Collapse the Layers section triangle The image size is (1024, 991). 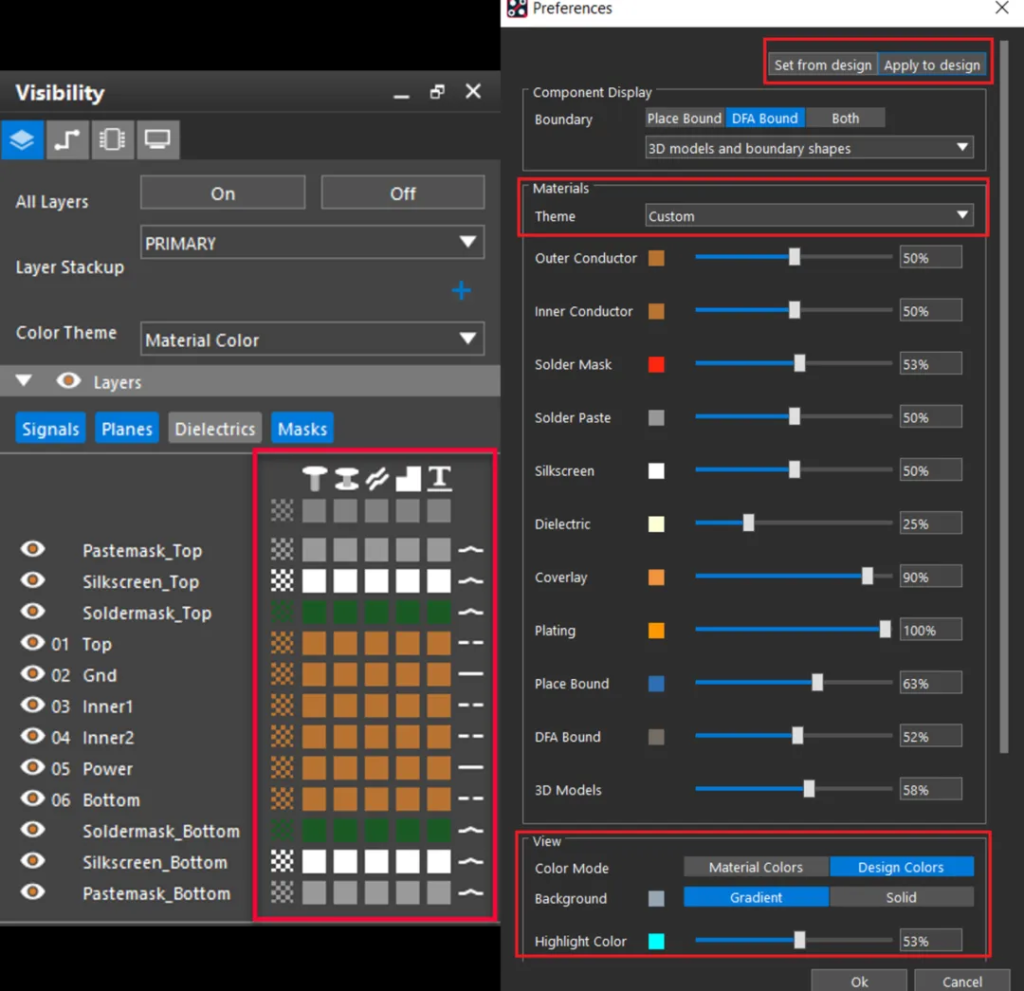click(24, 382)
